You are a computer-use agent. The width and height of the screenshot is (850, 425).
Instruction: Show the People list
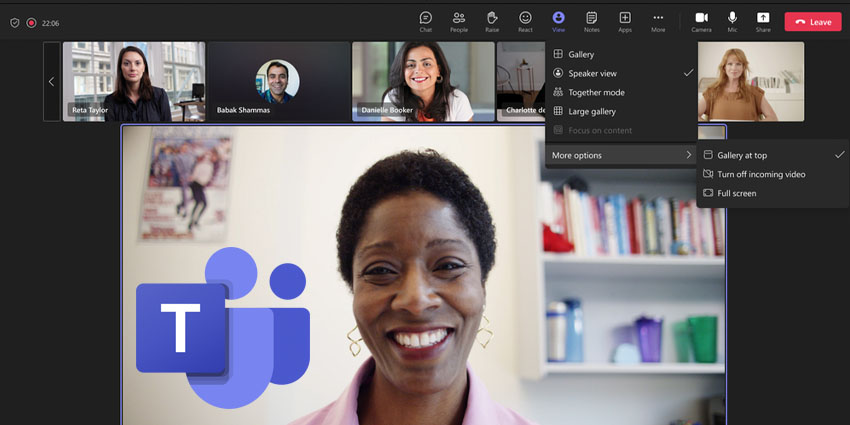[459, 22]
